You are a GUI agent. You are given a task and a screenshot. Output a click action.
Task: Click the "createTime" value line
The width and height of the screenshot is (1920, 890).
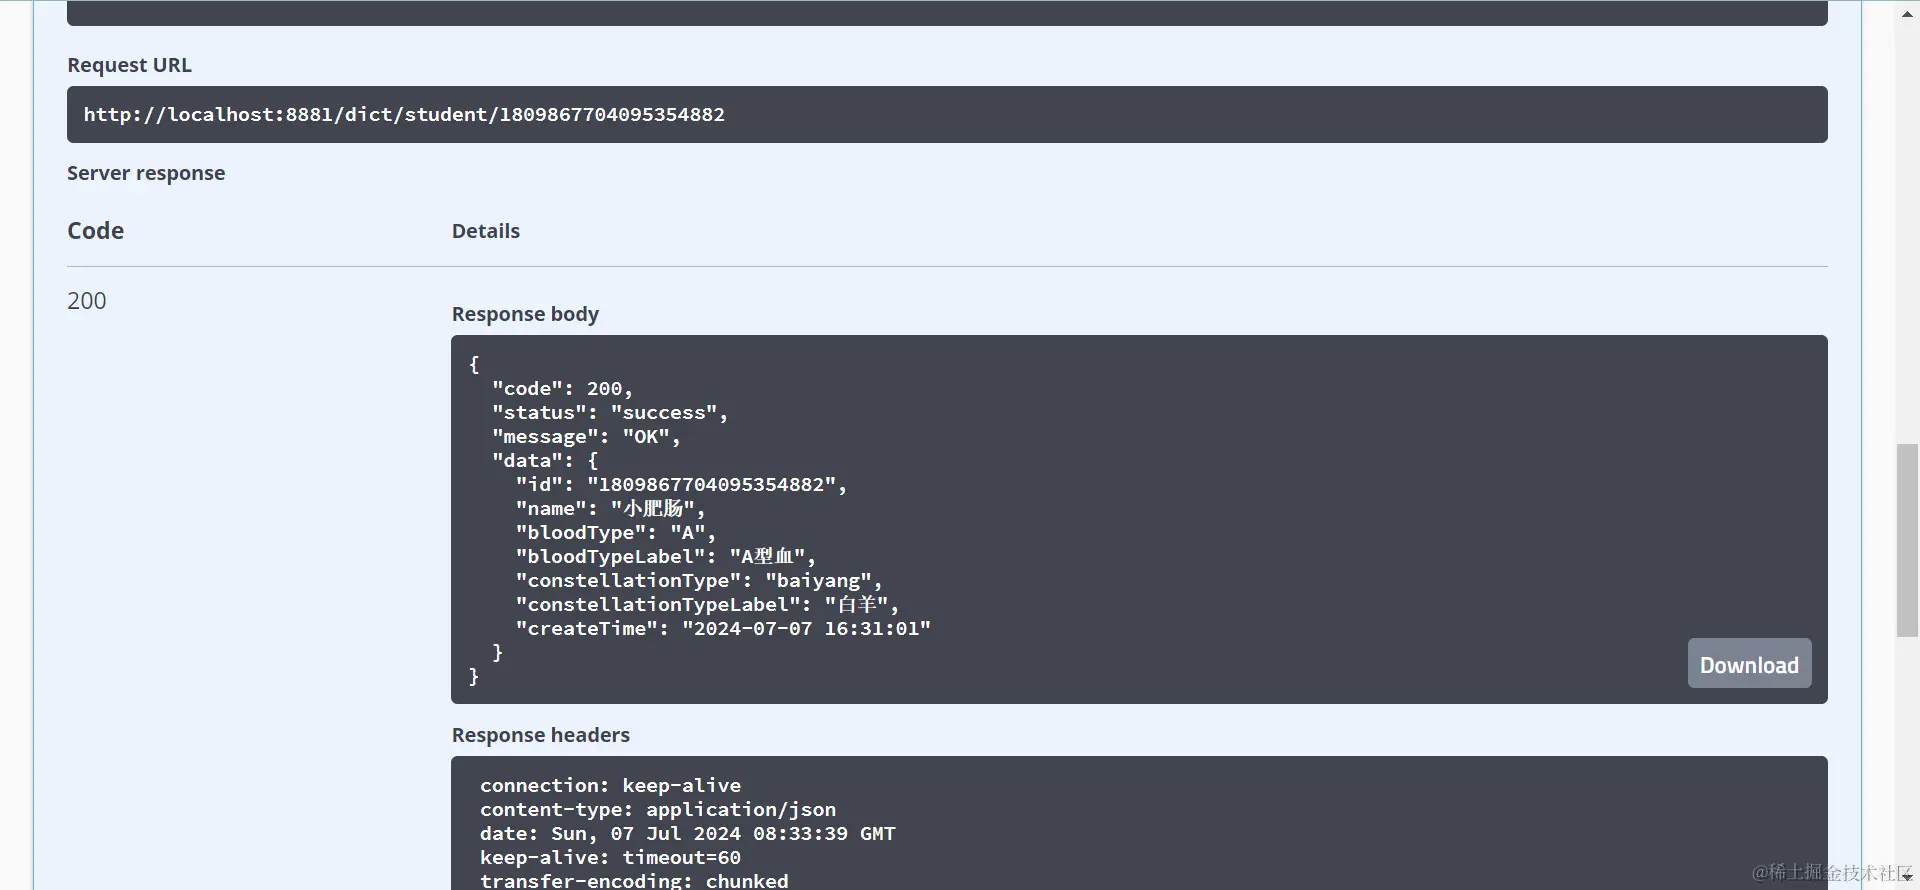click(x=723, y=629)
